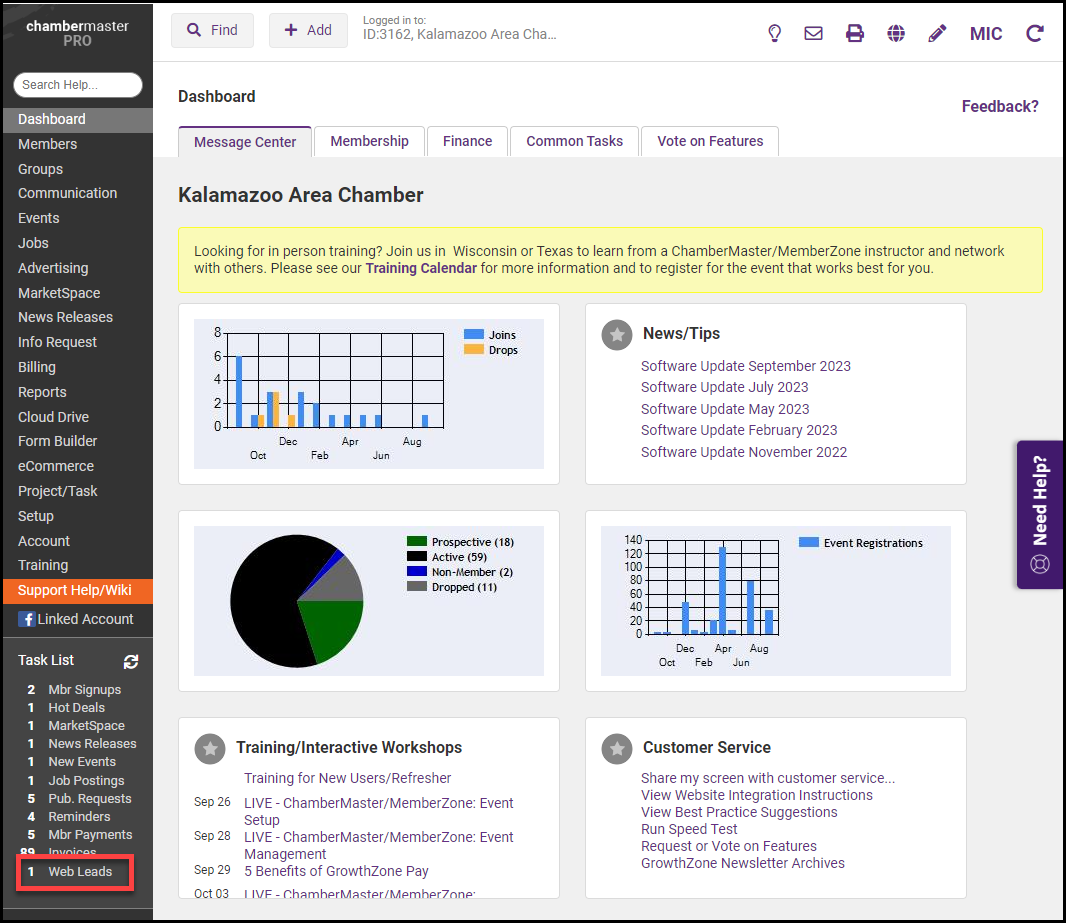Viewport: 1066px width, 923px height.
Task: Click the lightbulb icon in top toolbar
Action: pyautogui.click(x=774, y=33)
